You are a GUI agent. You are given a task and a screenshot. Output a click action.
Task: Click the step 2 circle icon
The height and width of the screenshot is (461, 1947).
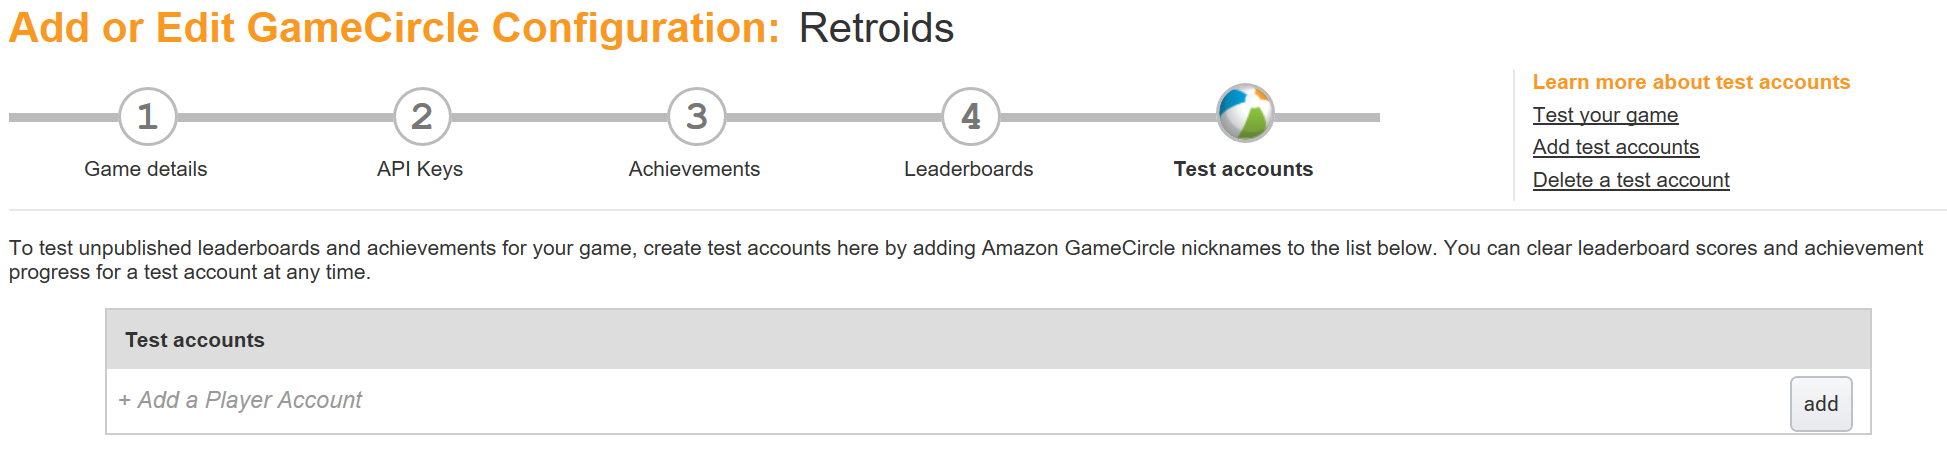tap(422, 117)
